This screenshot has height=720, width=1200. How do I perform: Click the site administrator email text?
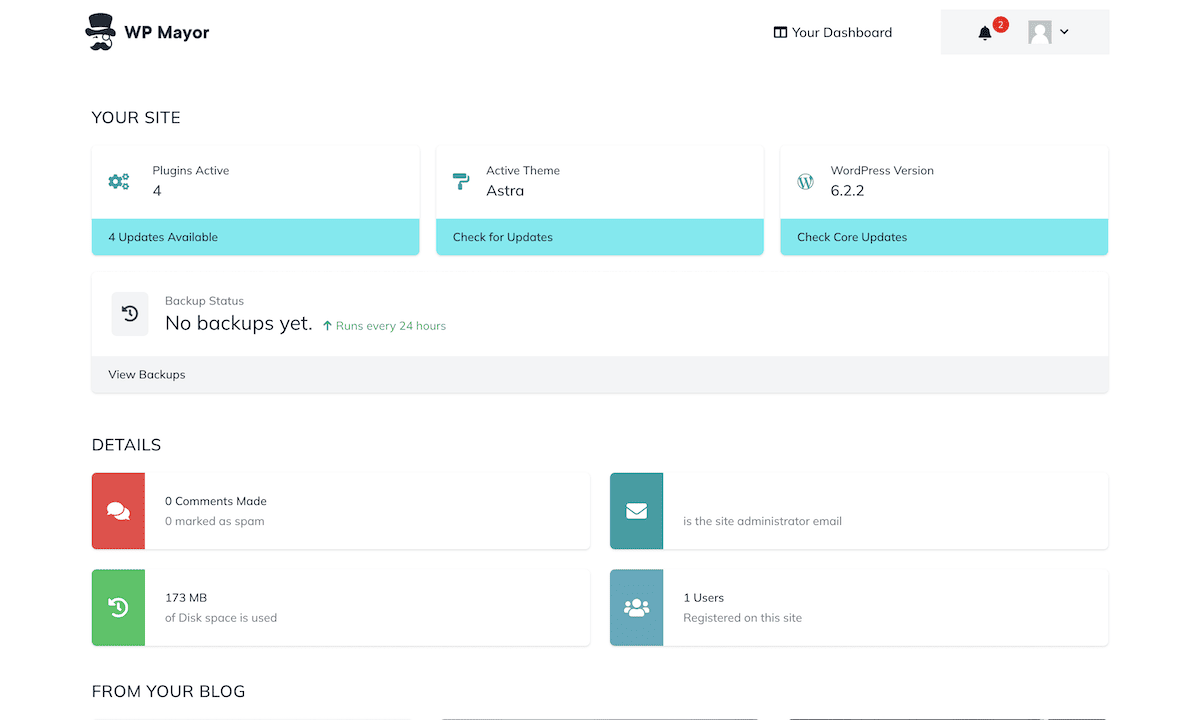(x=762, y=521)
